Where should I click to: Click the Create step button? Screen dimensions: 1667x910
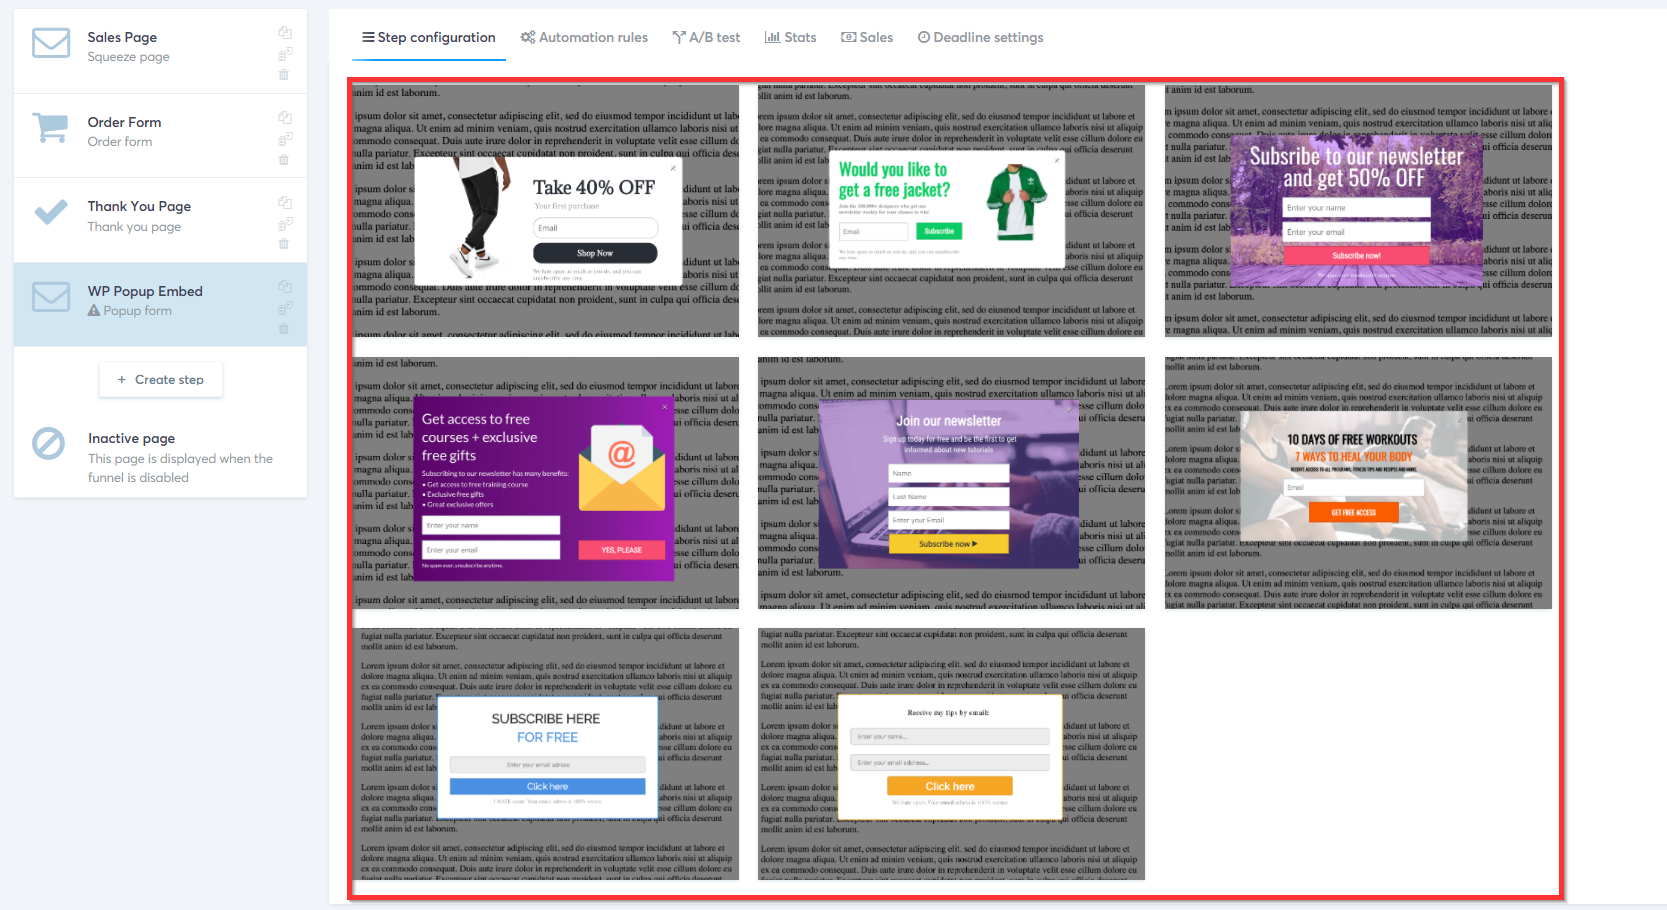click(160, 380)
